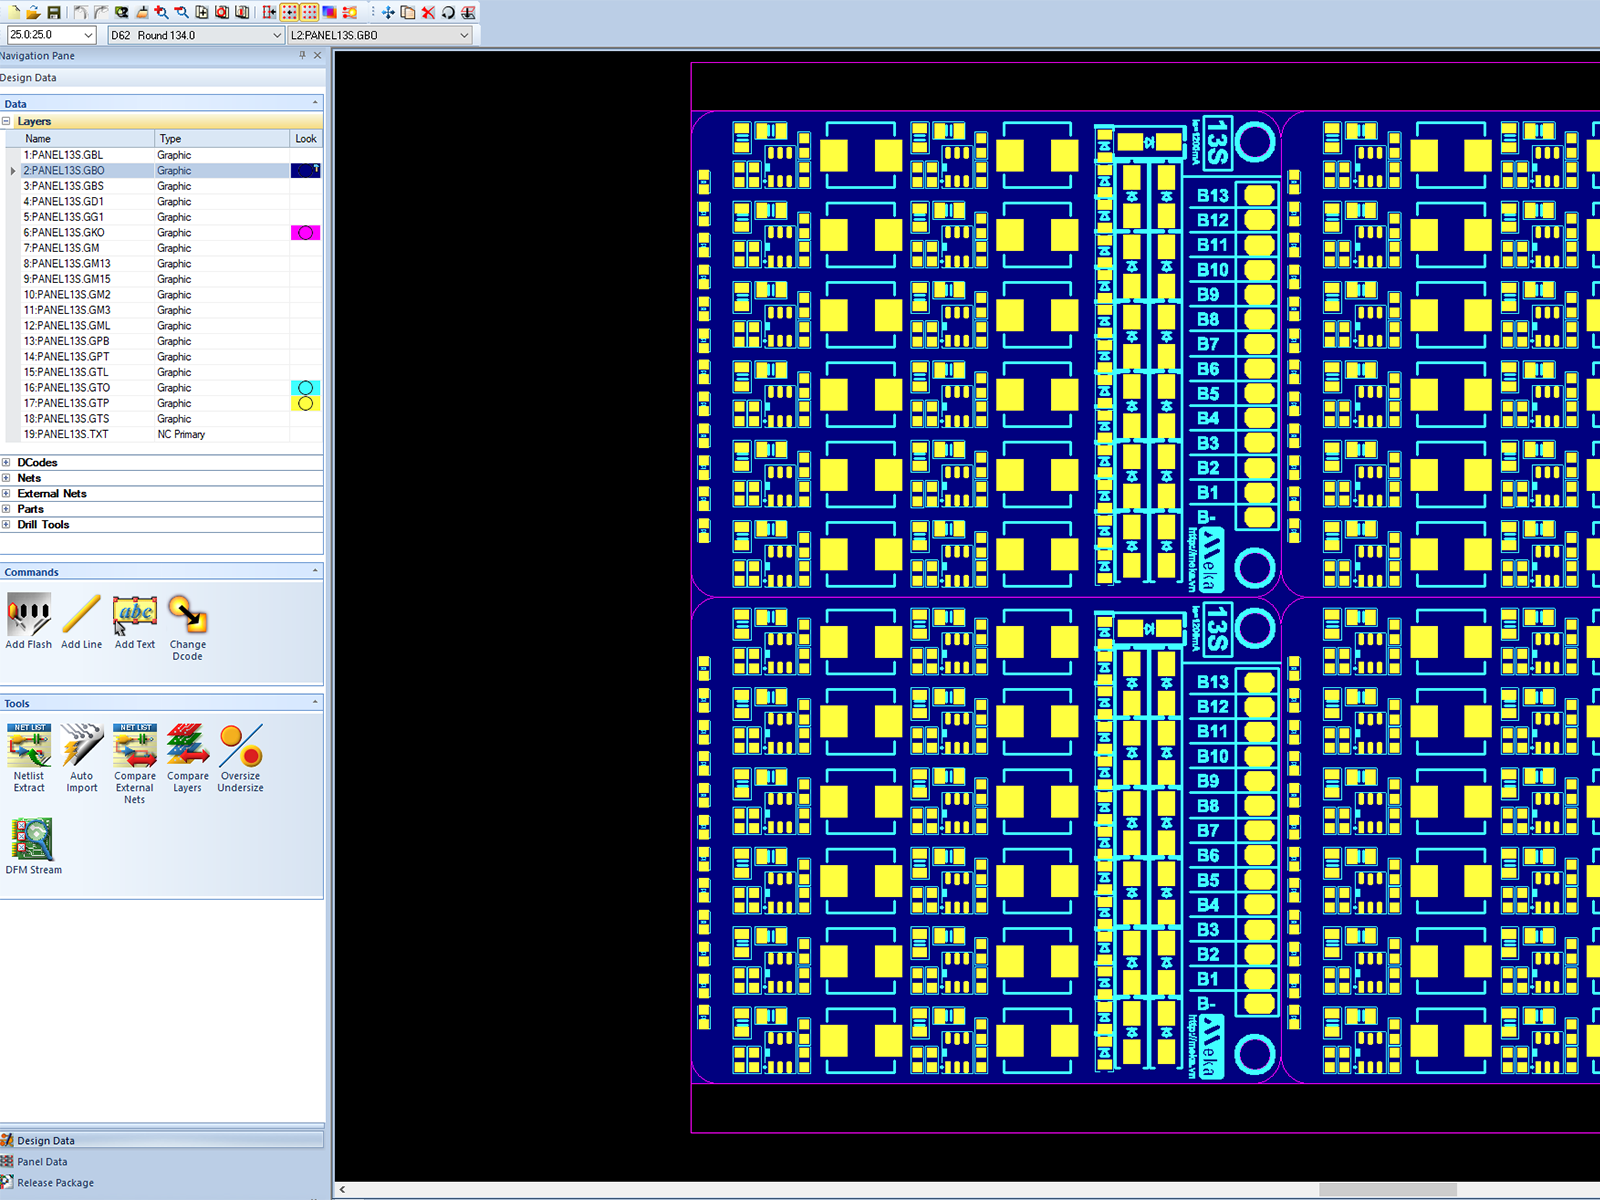Open the L2:PANEL13S.GBO active layer dropdown
The height and width of the screenshot is (1200, 1600).
click(x=464, y=35)
